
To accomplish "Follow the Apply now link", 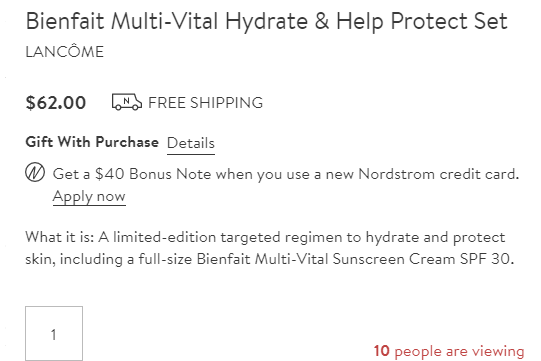I will point(89,196).
